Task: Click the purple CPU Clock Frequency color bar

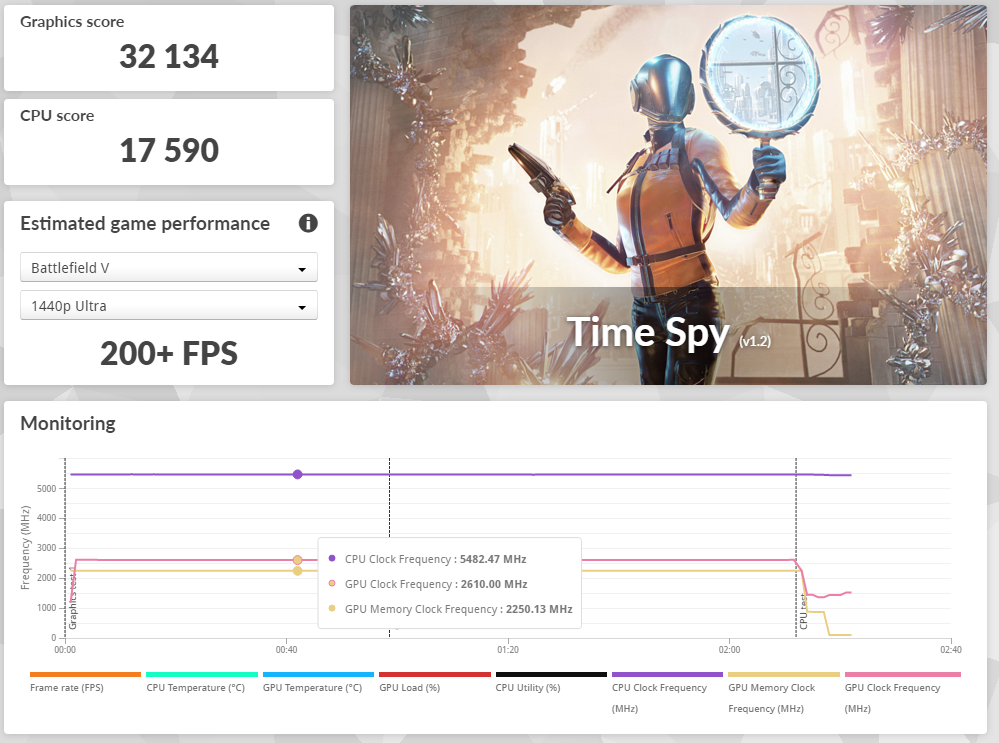Action: (x=667, y=674)
